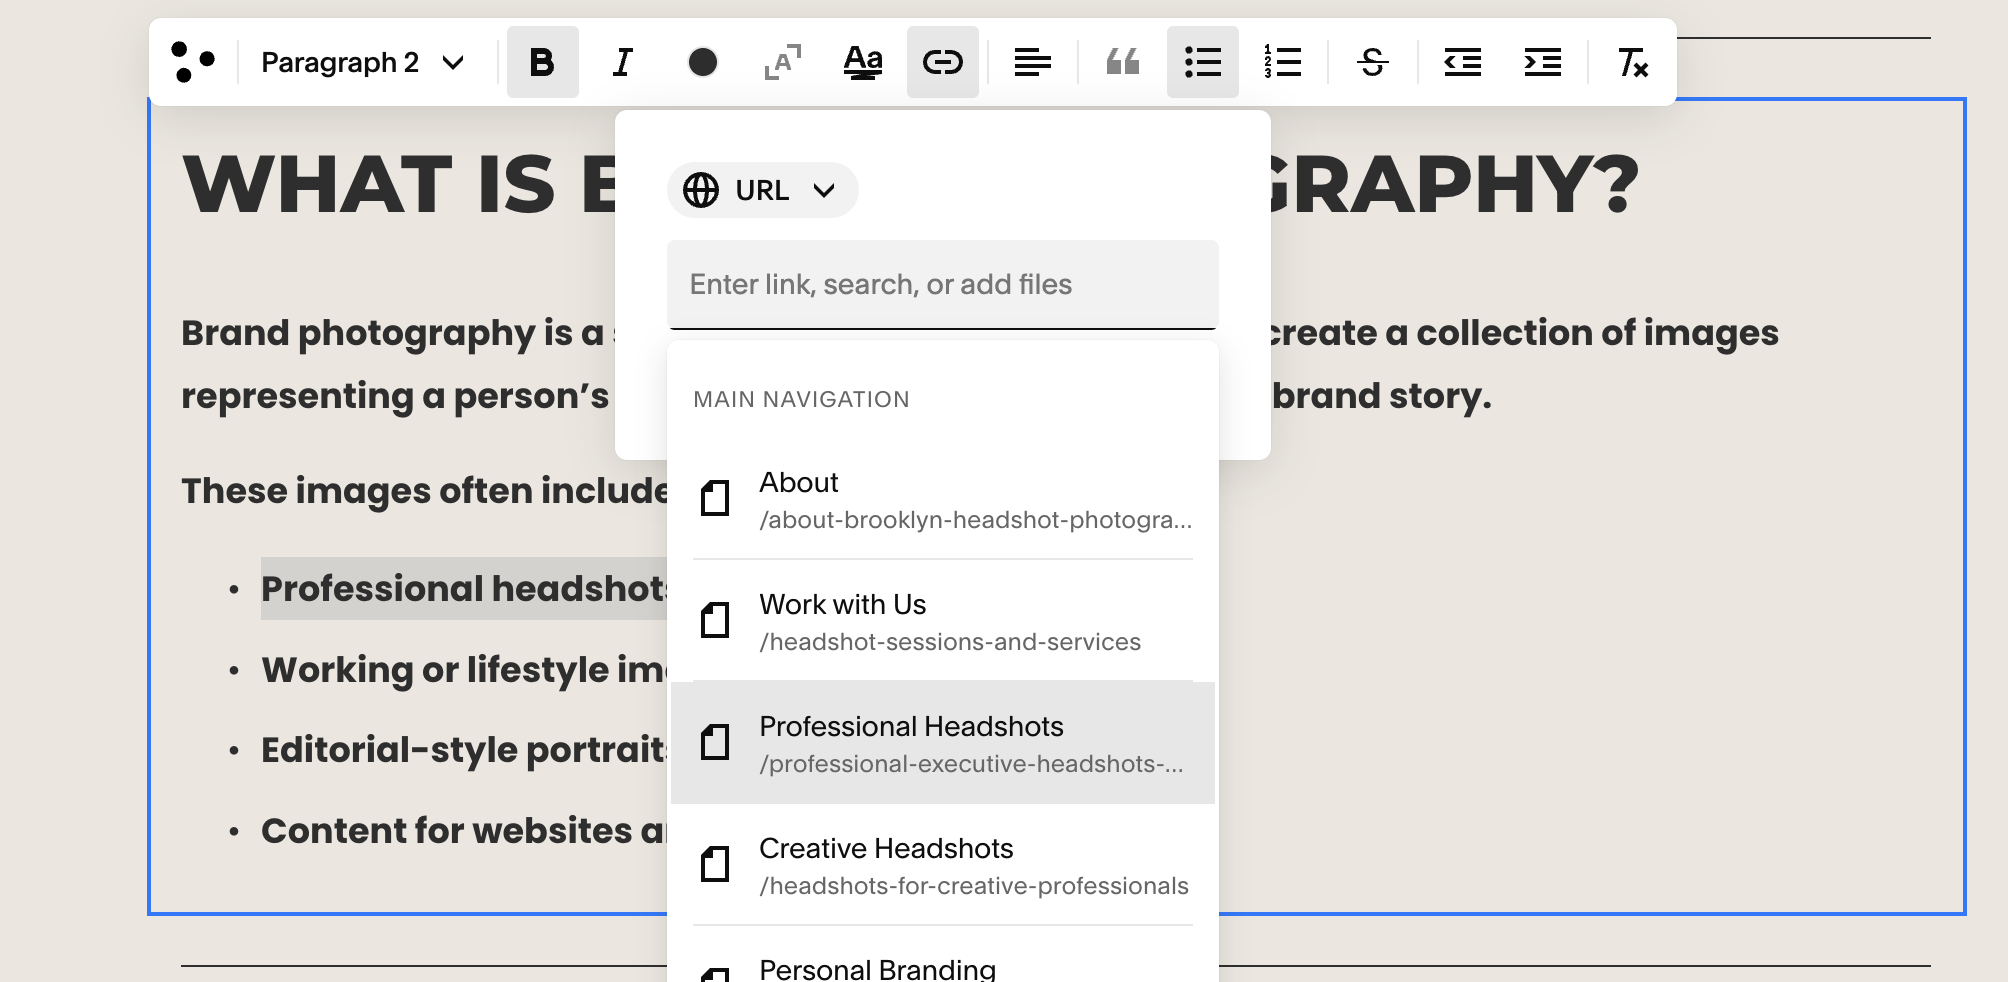The width and height of the screenshot is (2008, 982).
Task: Apply blockquote formatting
Action: click(1122, 62)
